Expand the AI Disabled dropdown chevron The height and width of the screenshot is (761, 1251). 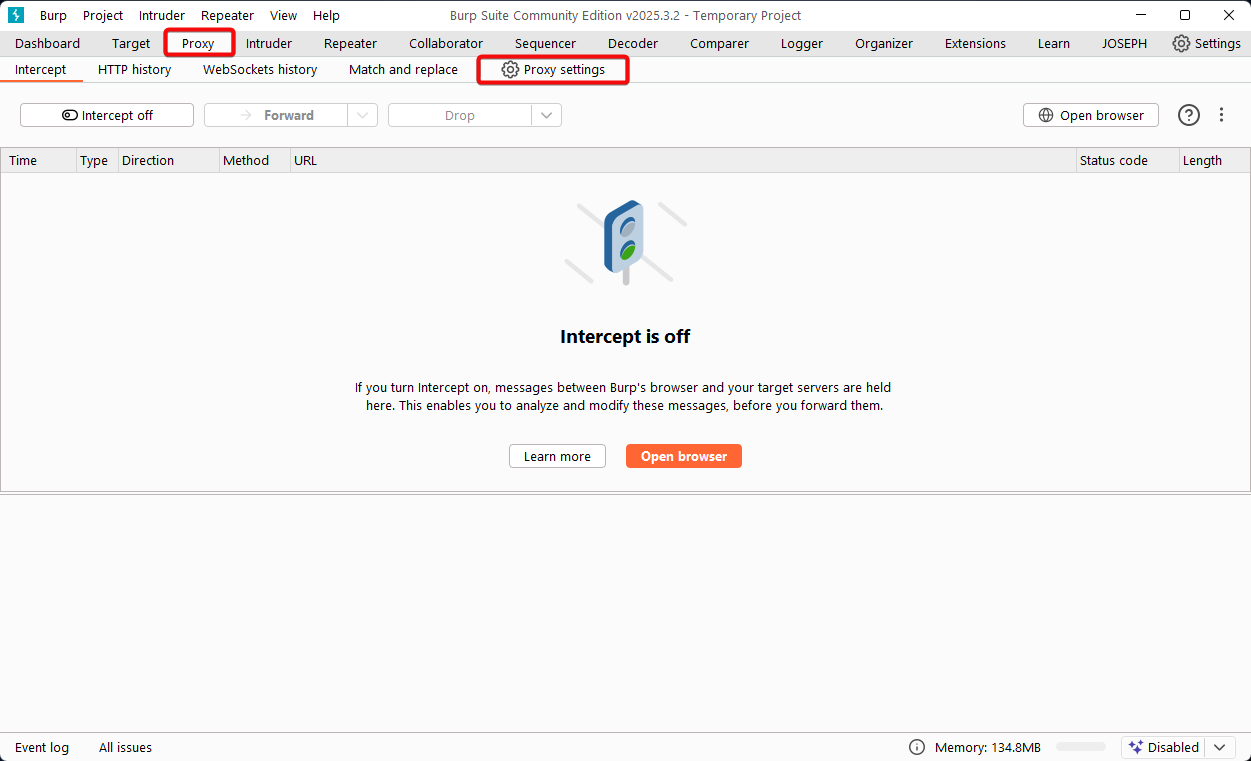pos(1219,747)
